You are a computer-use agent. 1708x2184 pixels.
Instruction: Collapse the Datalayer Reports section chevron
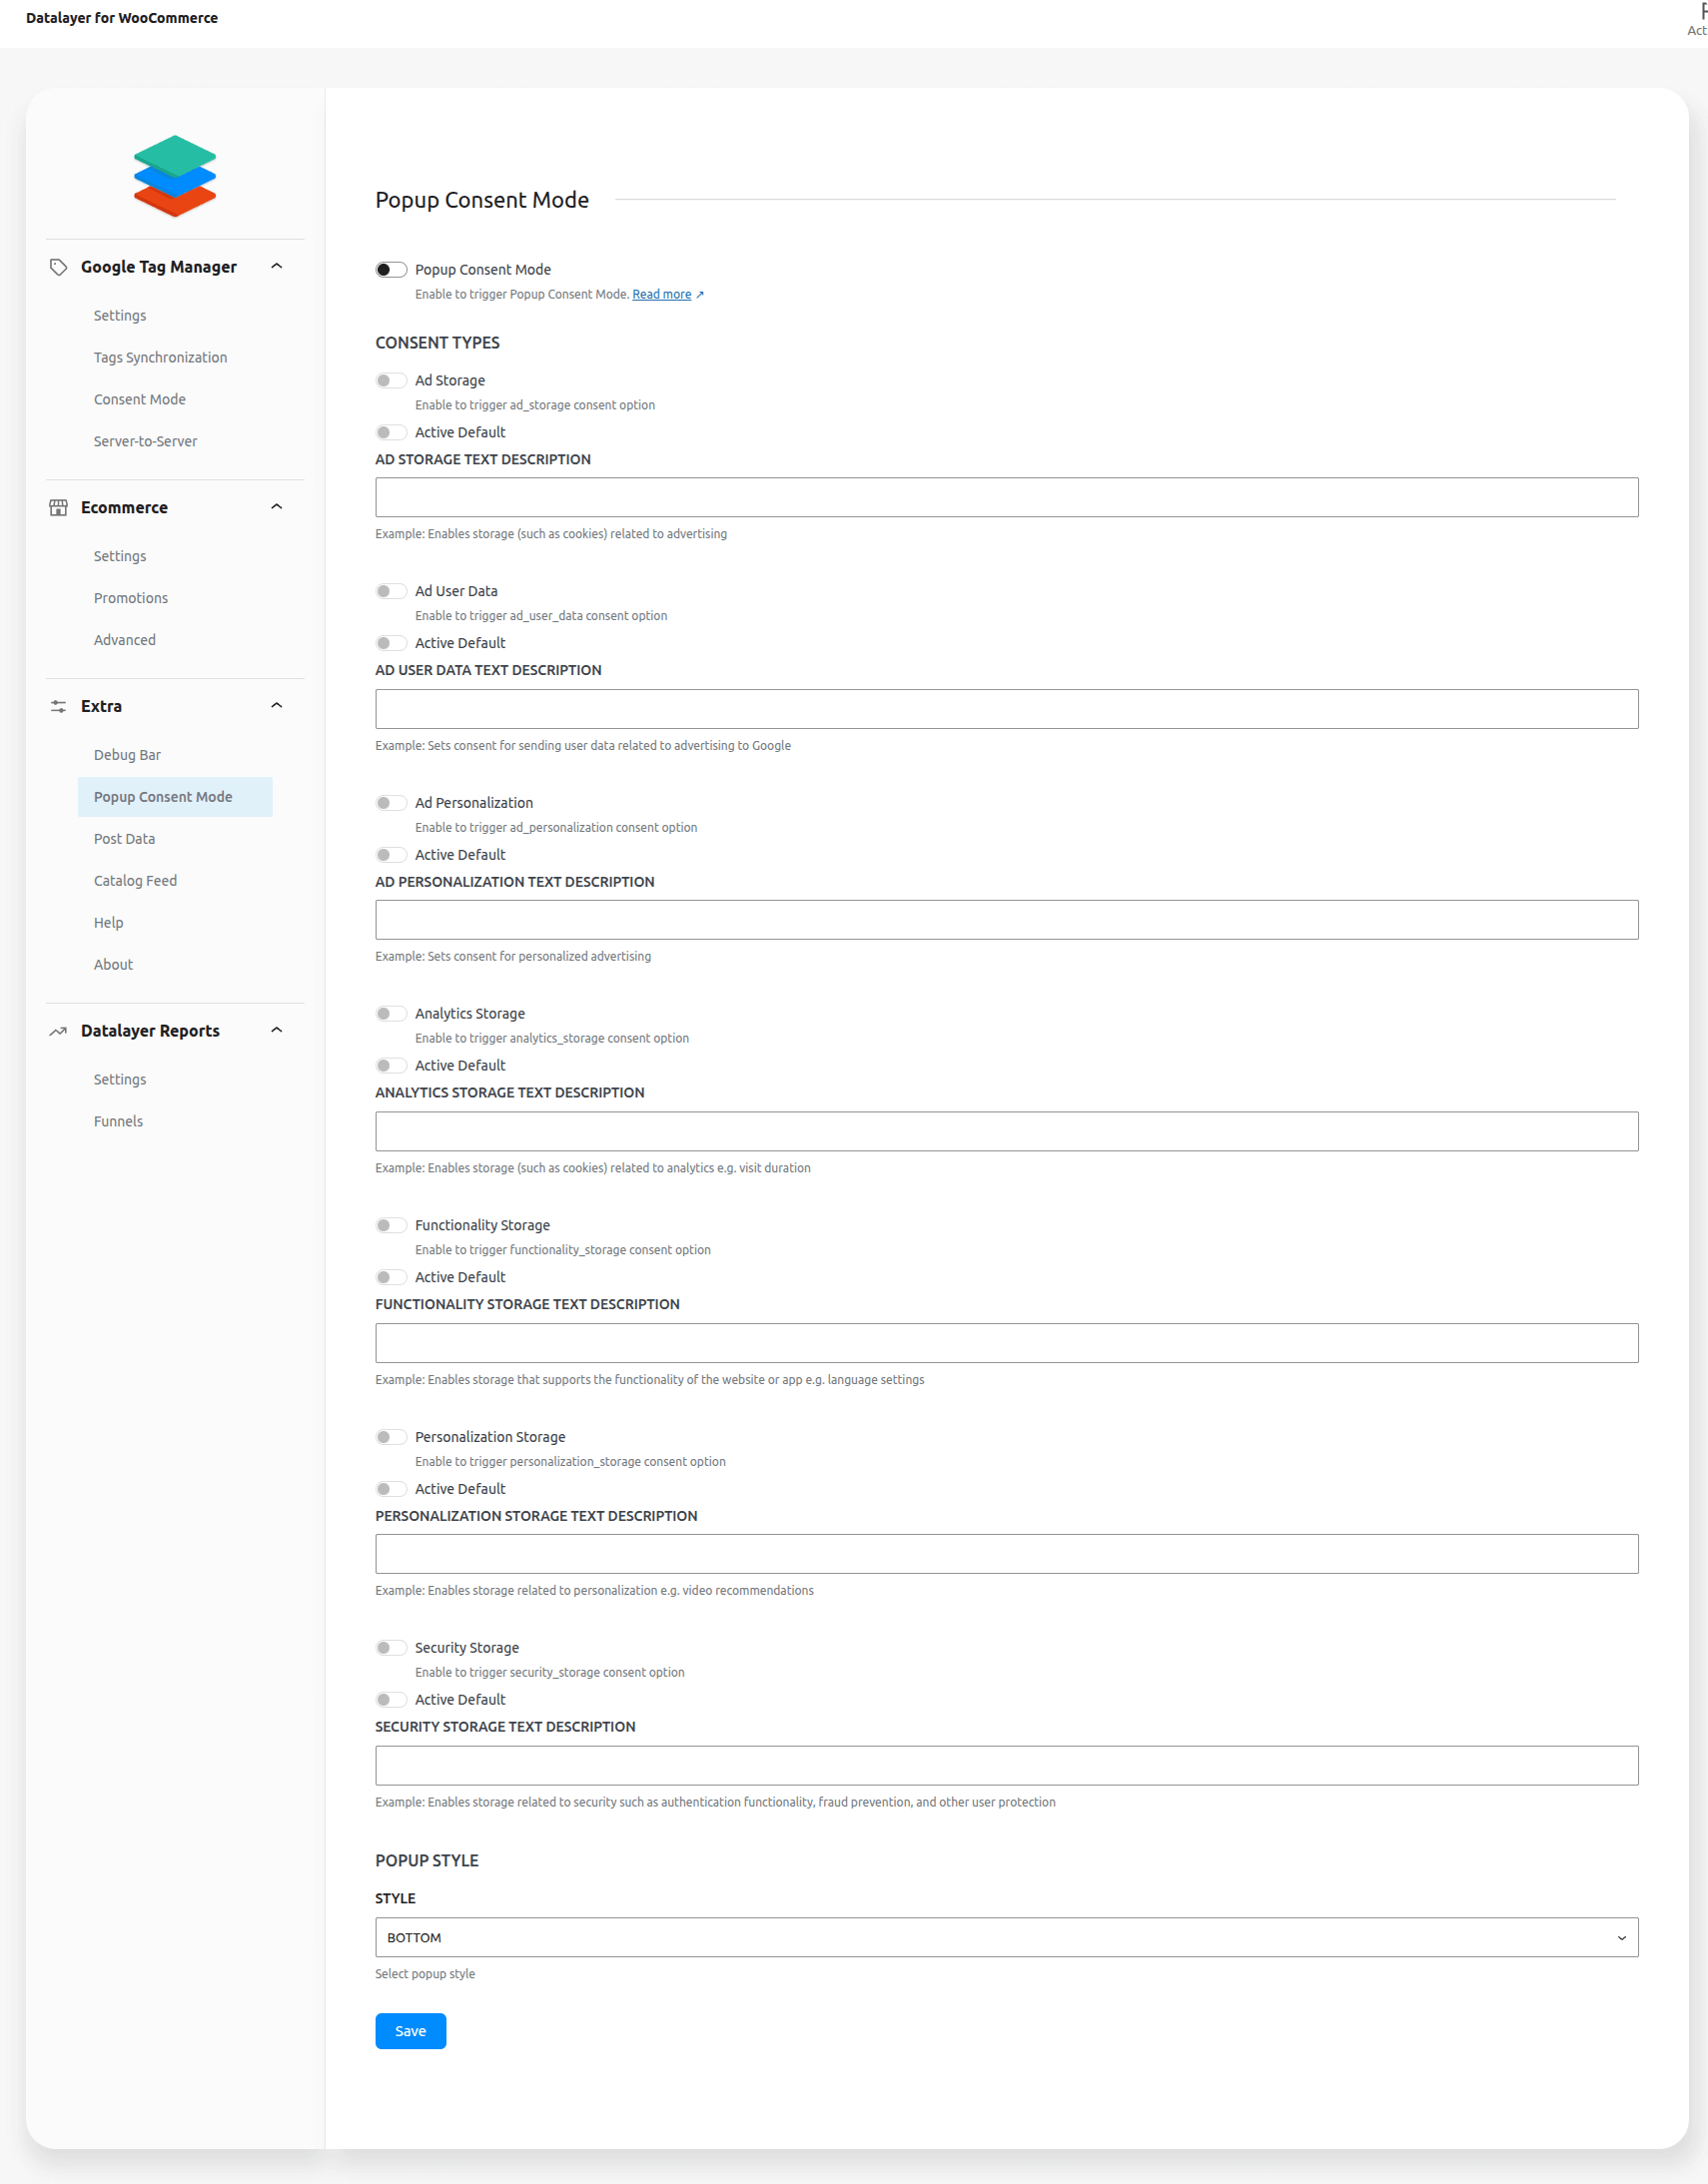pyautogui.click(x=277, y=1030)
